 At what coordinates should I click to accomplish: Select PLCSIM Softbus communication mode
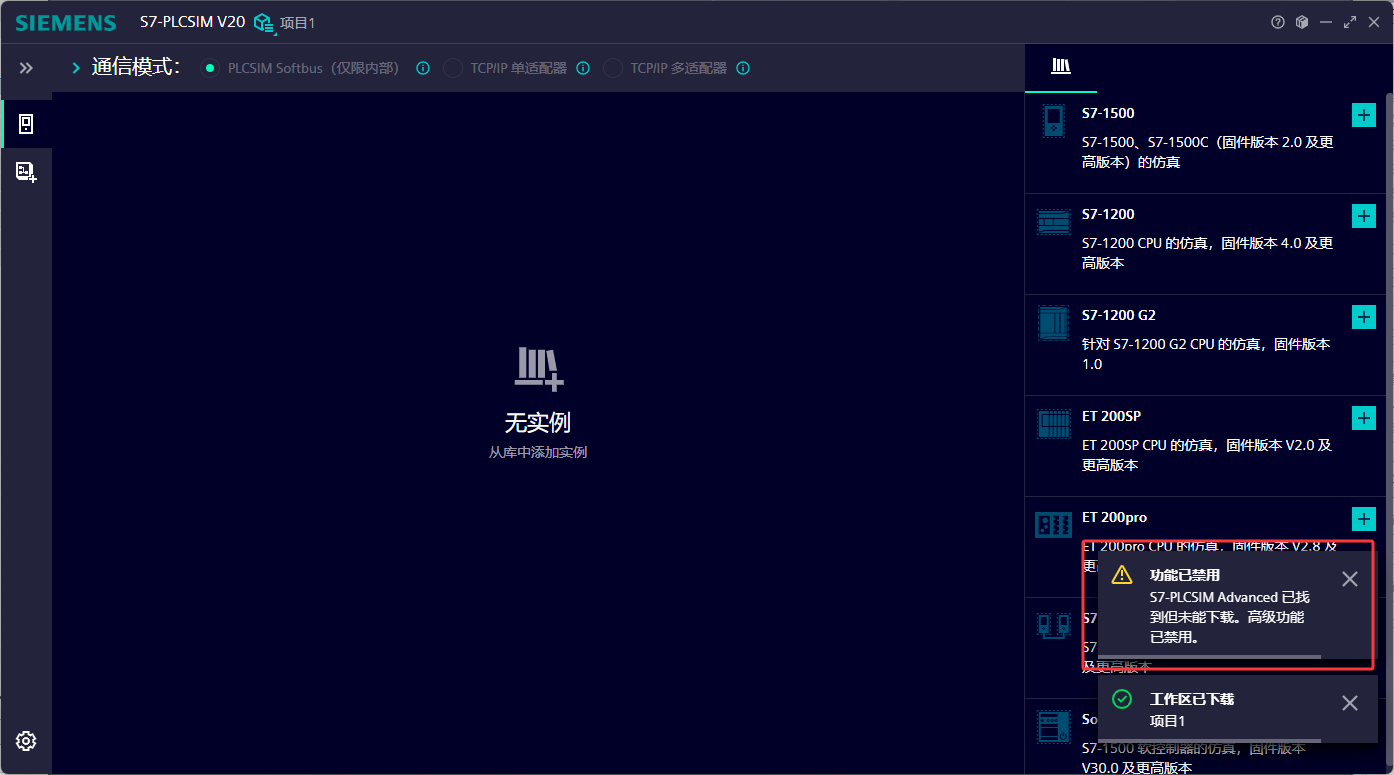209,68
